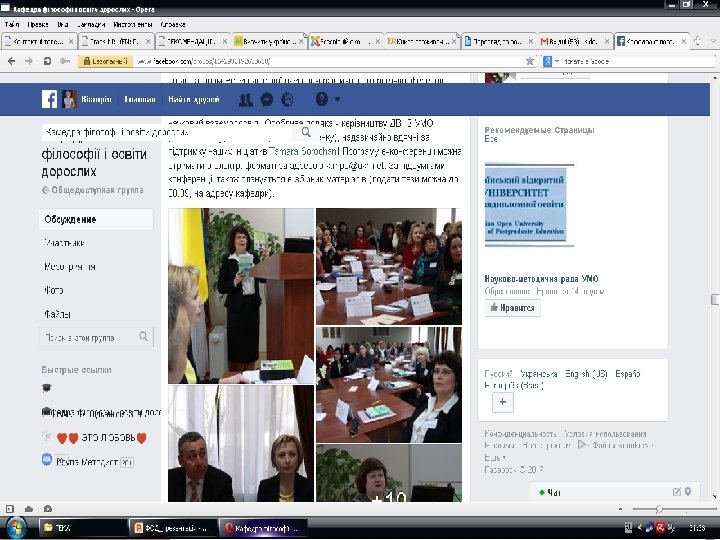Viewport: 720px width, 540px height.
Task: Click the camera-like icon in the status bar
Action: tap(48, 509)
